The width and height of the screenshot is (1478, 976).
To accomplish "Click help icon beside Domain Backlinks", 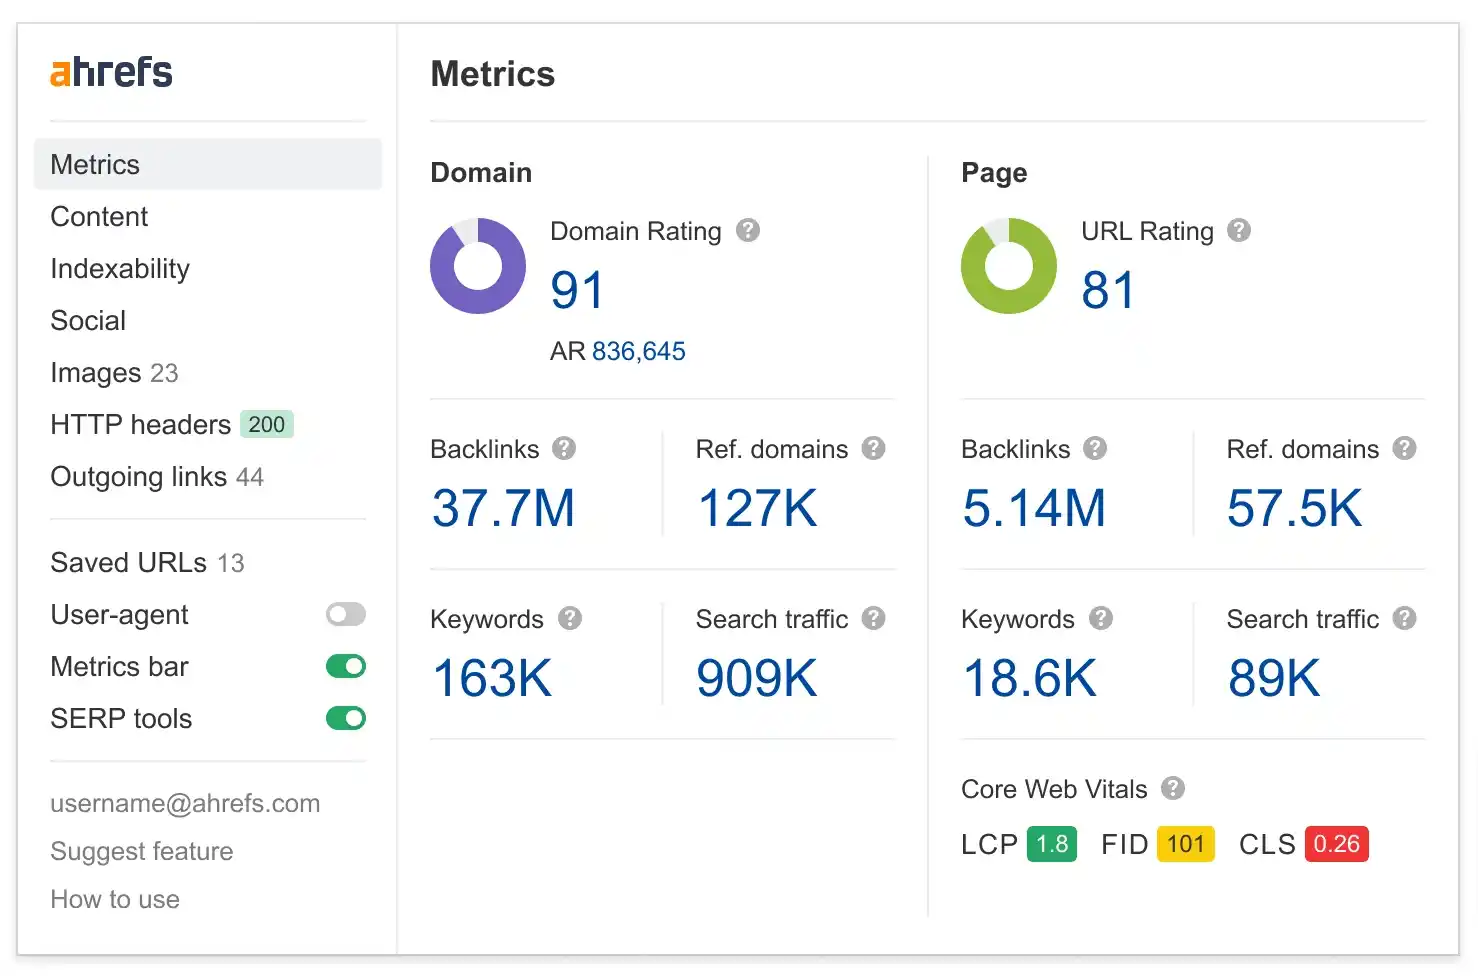I will tap(564, 448).
